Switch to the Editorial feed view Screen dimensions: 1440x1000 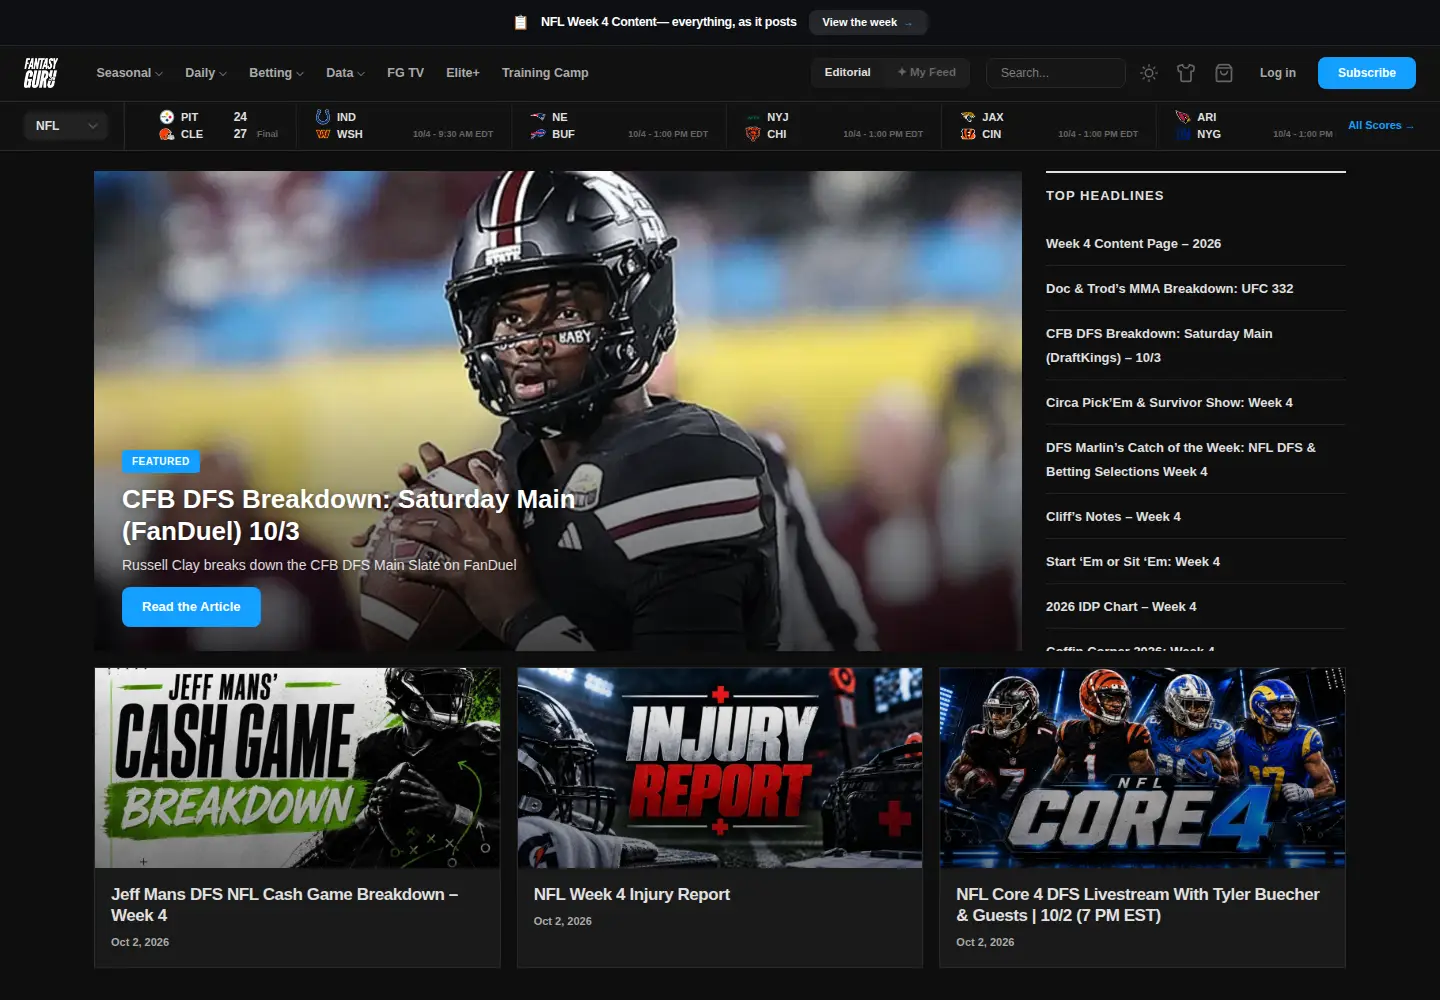click(x=847, y=72)
